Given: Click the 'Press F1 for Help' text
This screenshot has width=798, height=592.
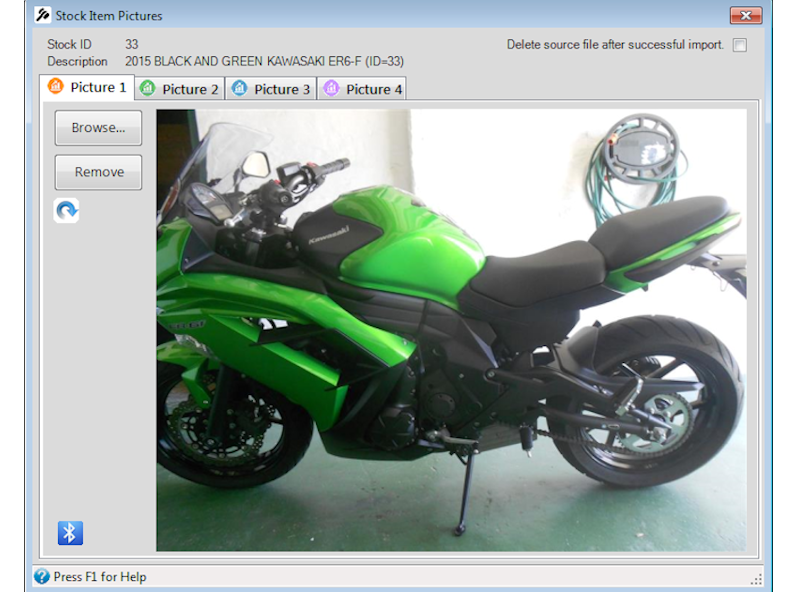Looking at the screenshot, I should click(100, 577).
